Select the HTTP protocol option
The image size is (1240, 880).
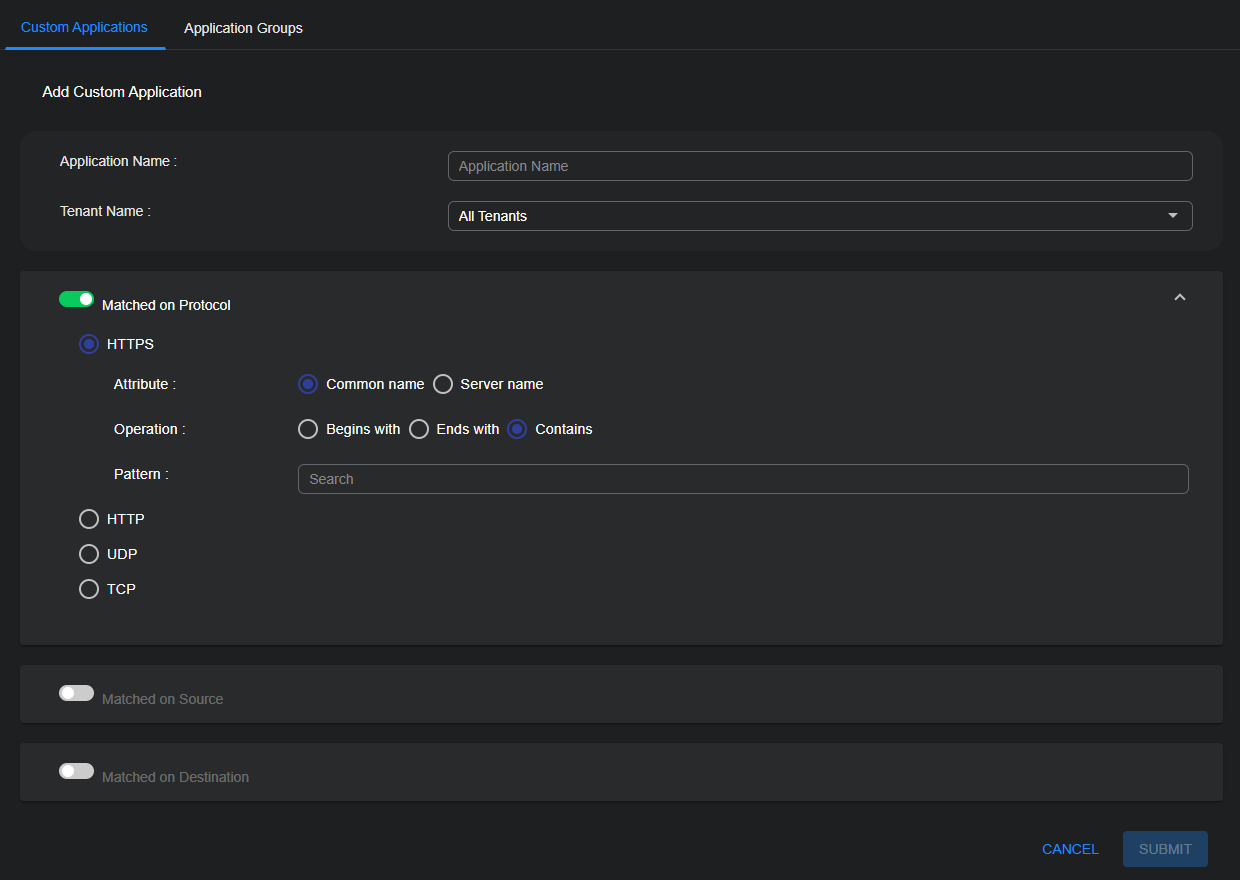tap(89, 519)
